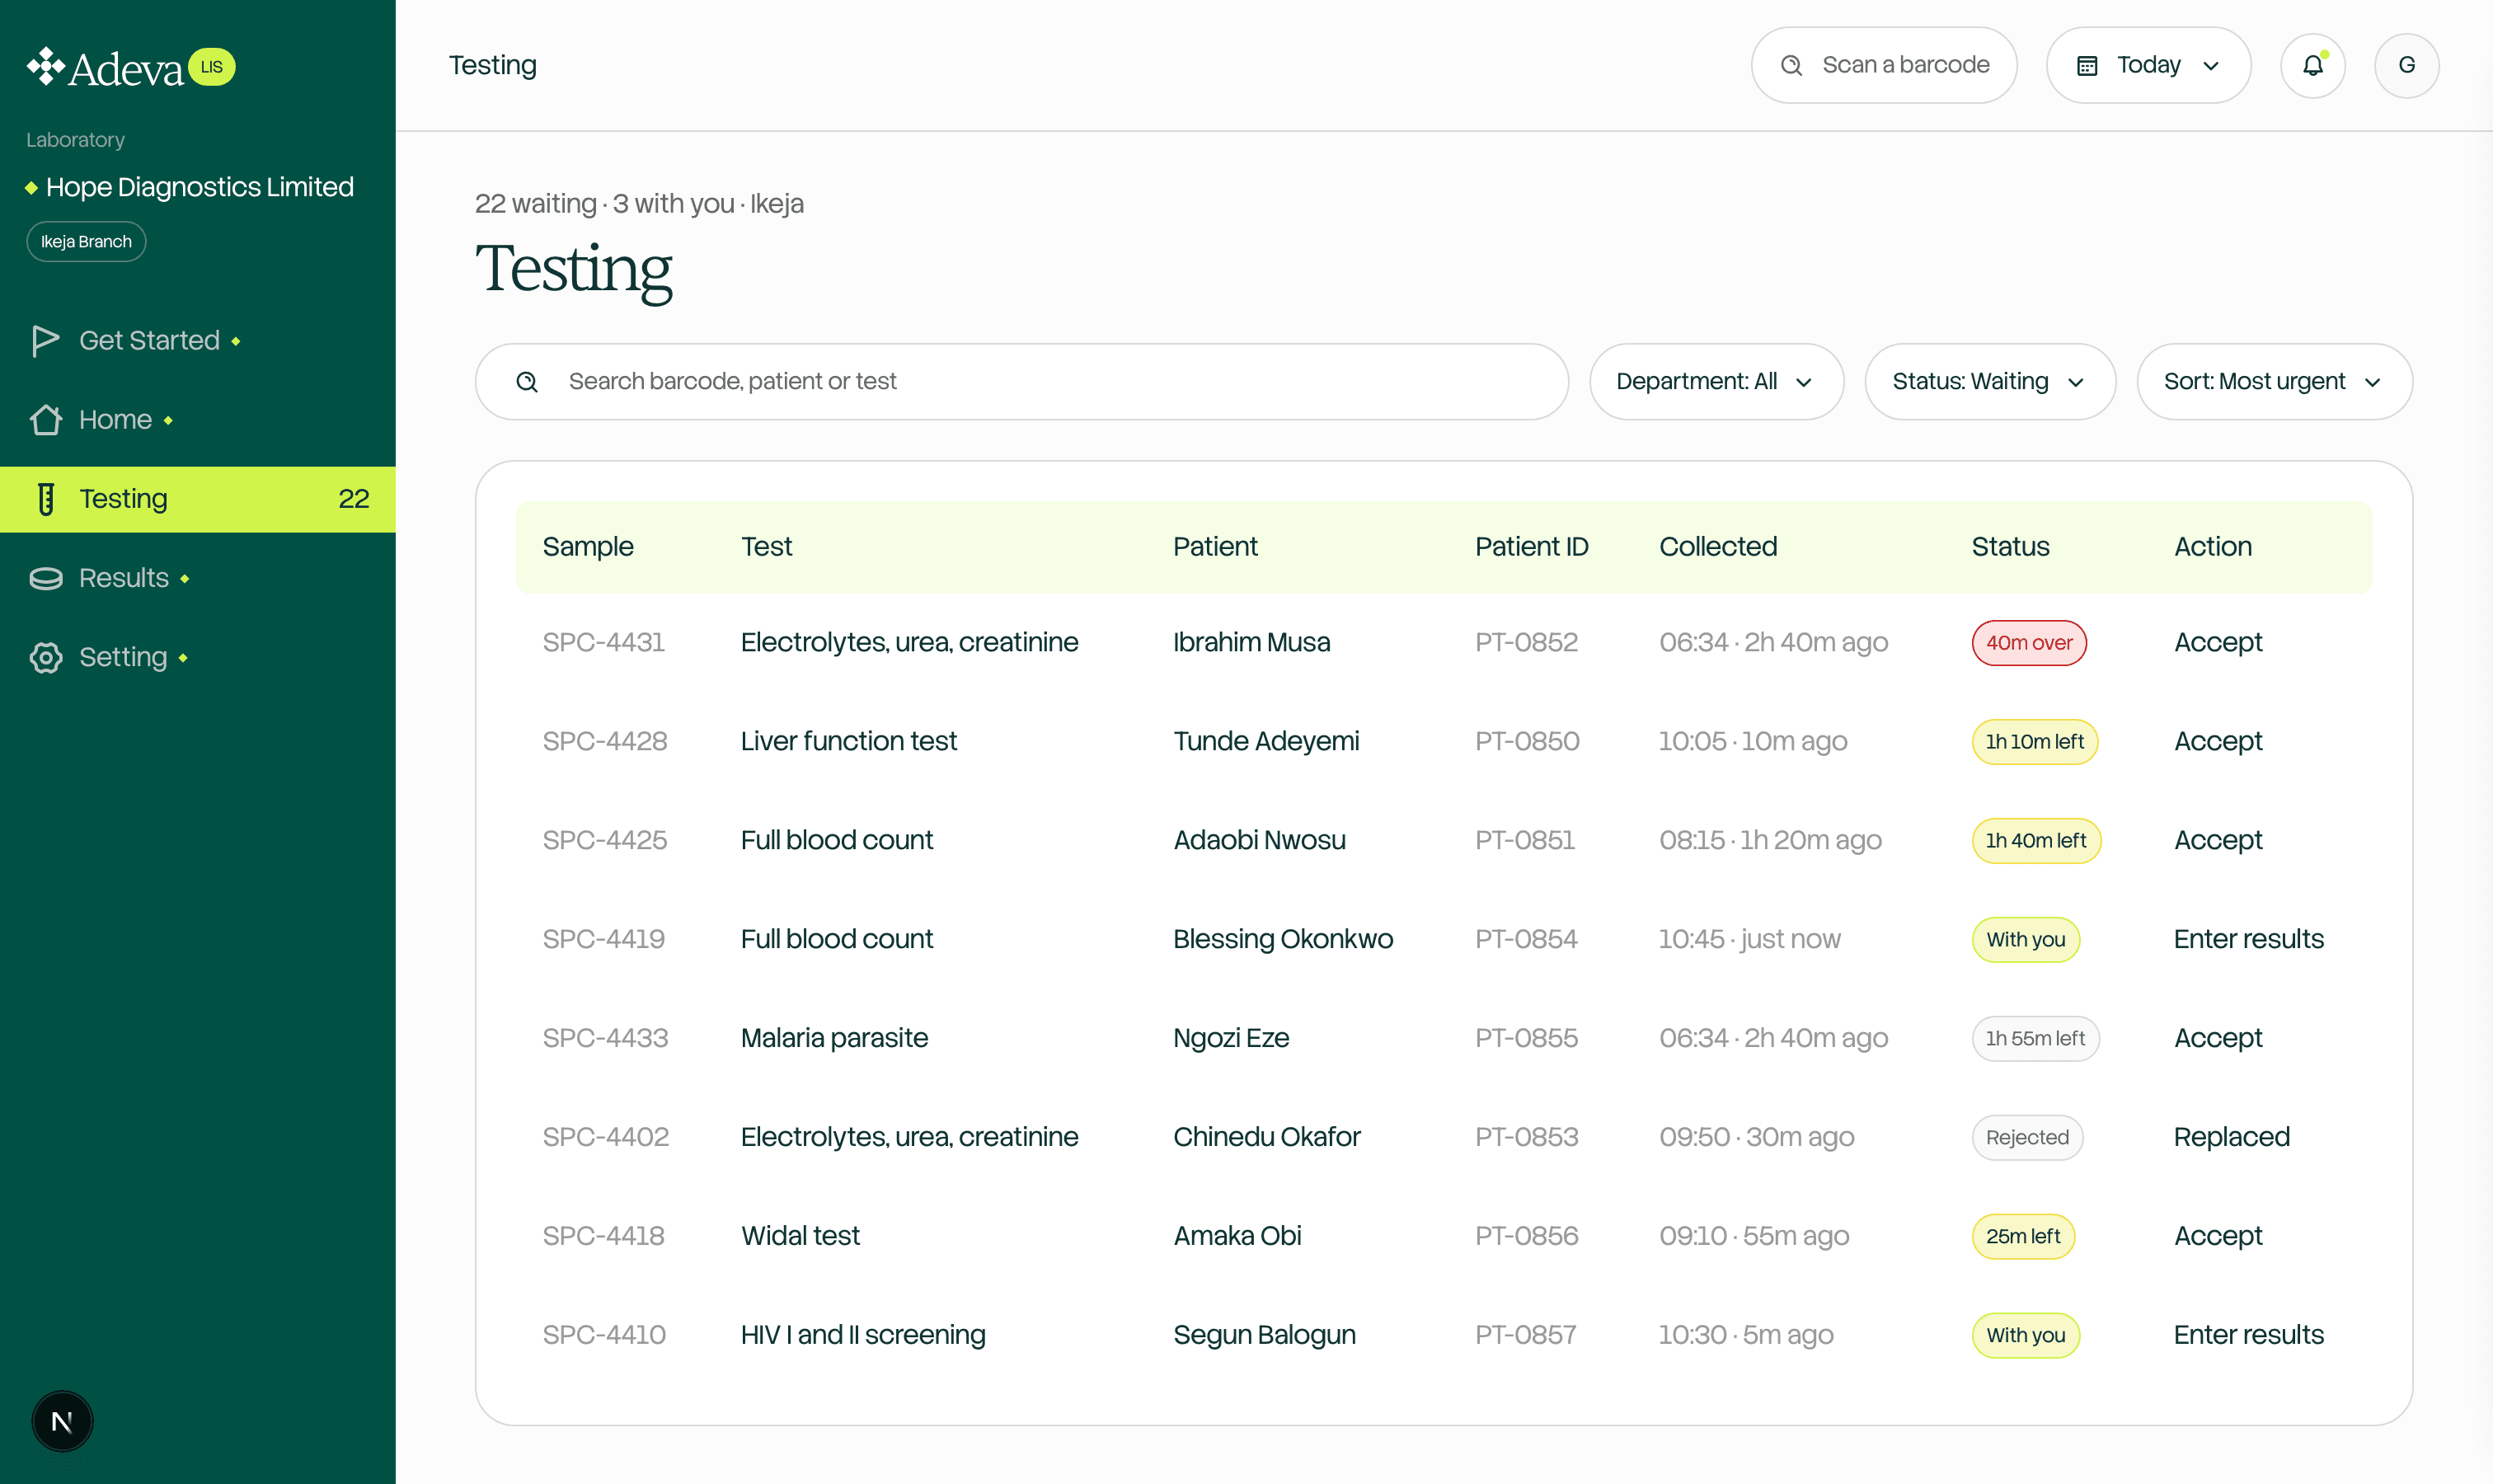Click Enter results for Segun Balogun

[x=2248, y=1335]
